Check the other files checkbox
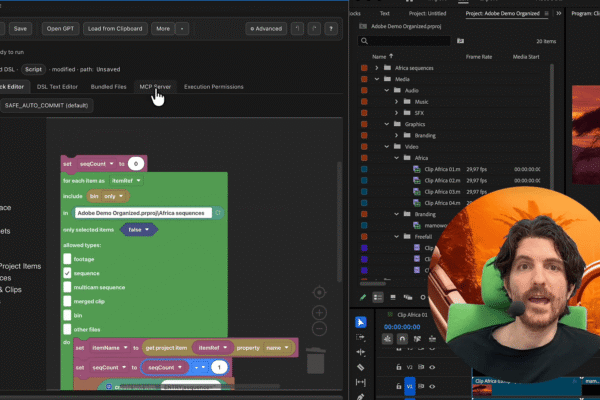 pyautogui.click(x=67, y=329)
